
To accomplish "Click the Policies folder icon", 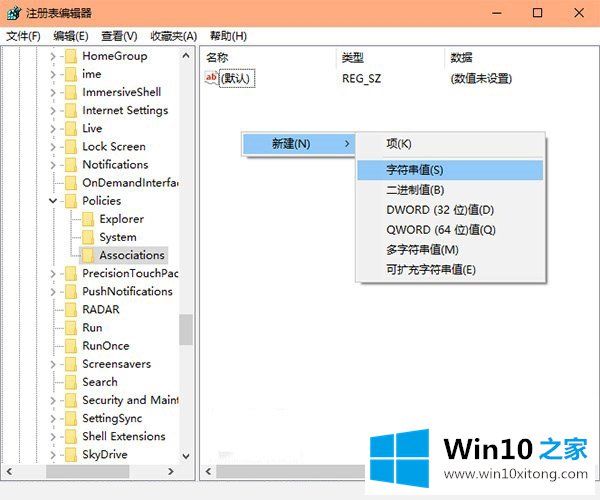I will [x=71, y=201].
